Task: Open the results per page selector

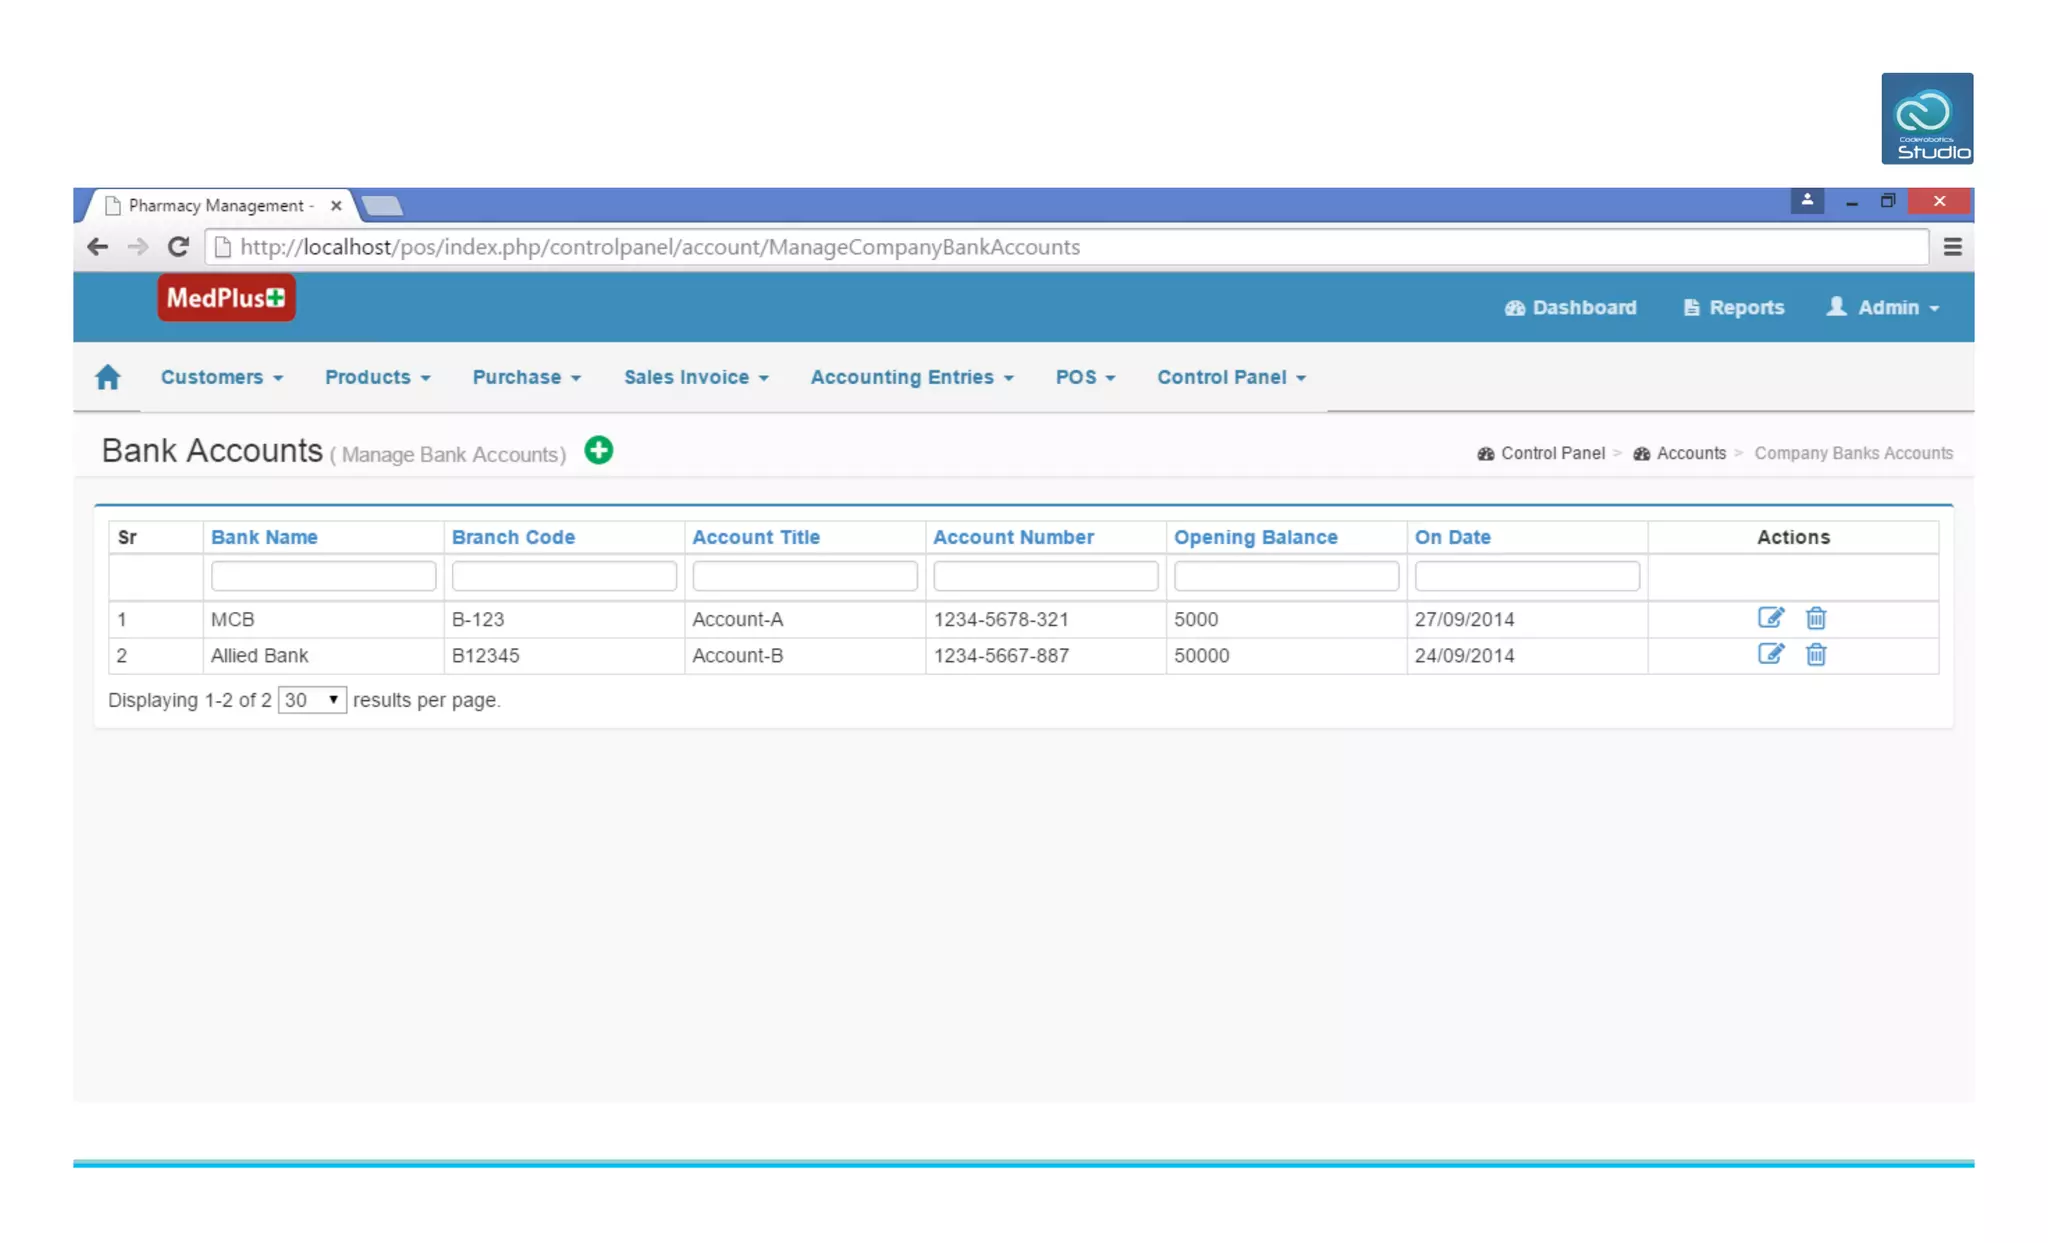Action: (312, 700)
